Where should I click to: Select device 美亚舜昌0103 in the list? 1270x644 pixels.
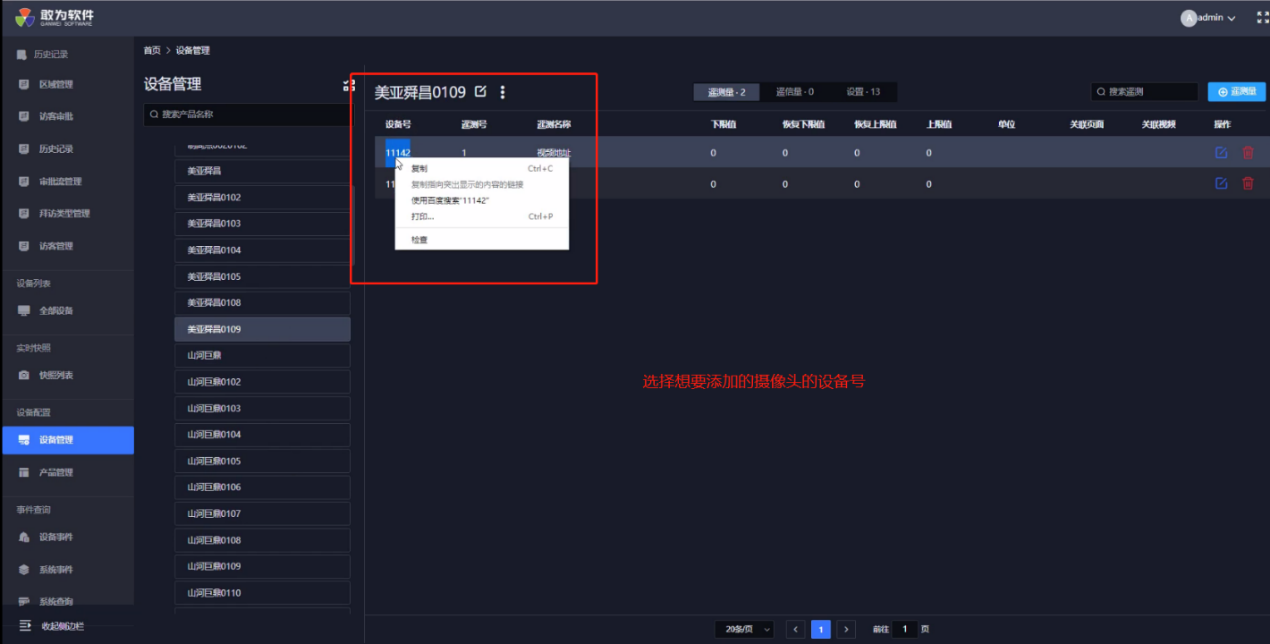[x=263, y=223]
